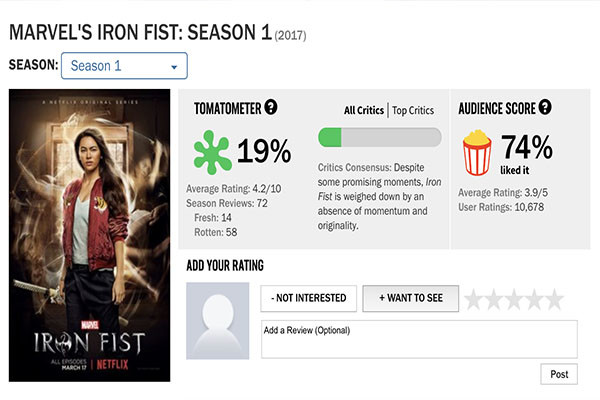The width and height of the screenshot is (600, 400).
Task: Click the popcorn bucket audience icon
Action: coord(477,153)
